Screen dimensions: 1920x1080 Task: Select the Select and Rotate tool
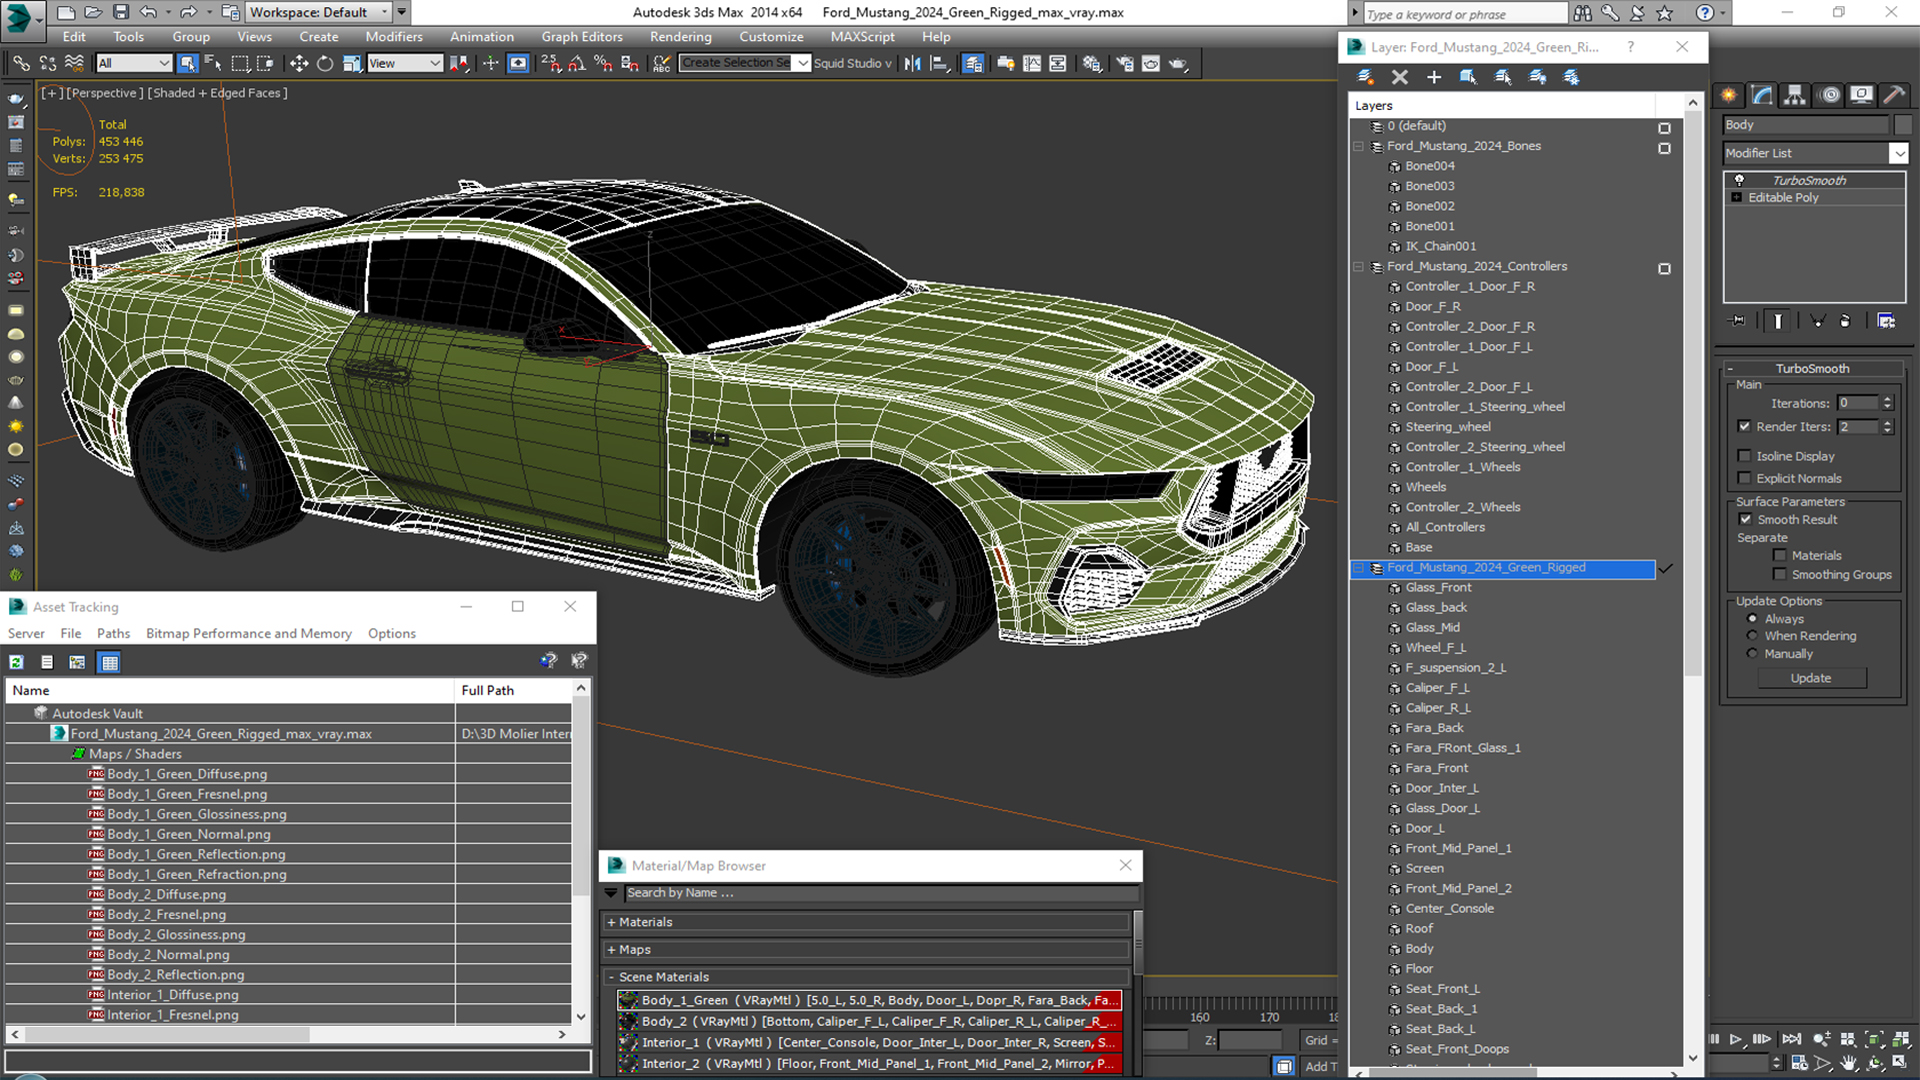[325, 63]
